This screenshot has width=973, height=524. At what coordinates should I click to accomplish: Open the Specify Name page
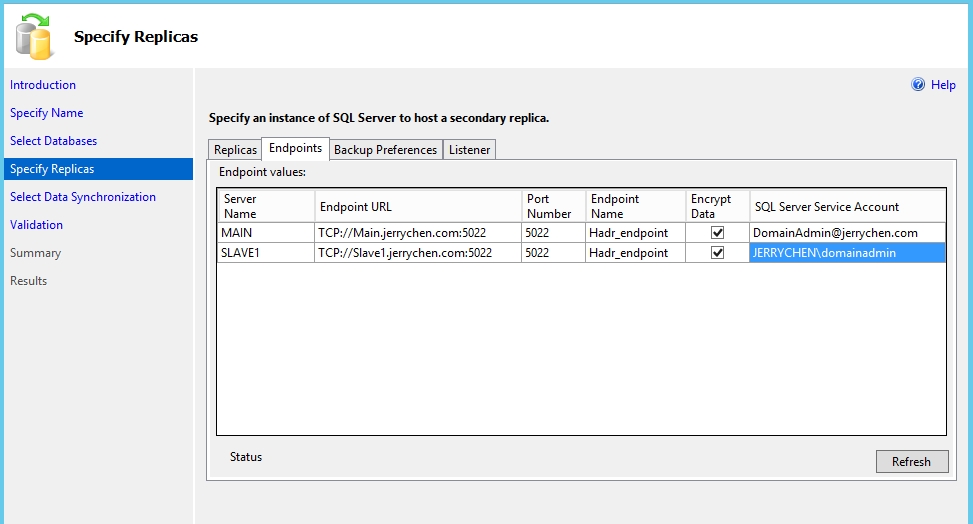[x=47, y=113]
